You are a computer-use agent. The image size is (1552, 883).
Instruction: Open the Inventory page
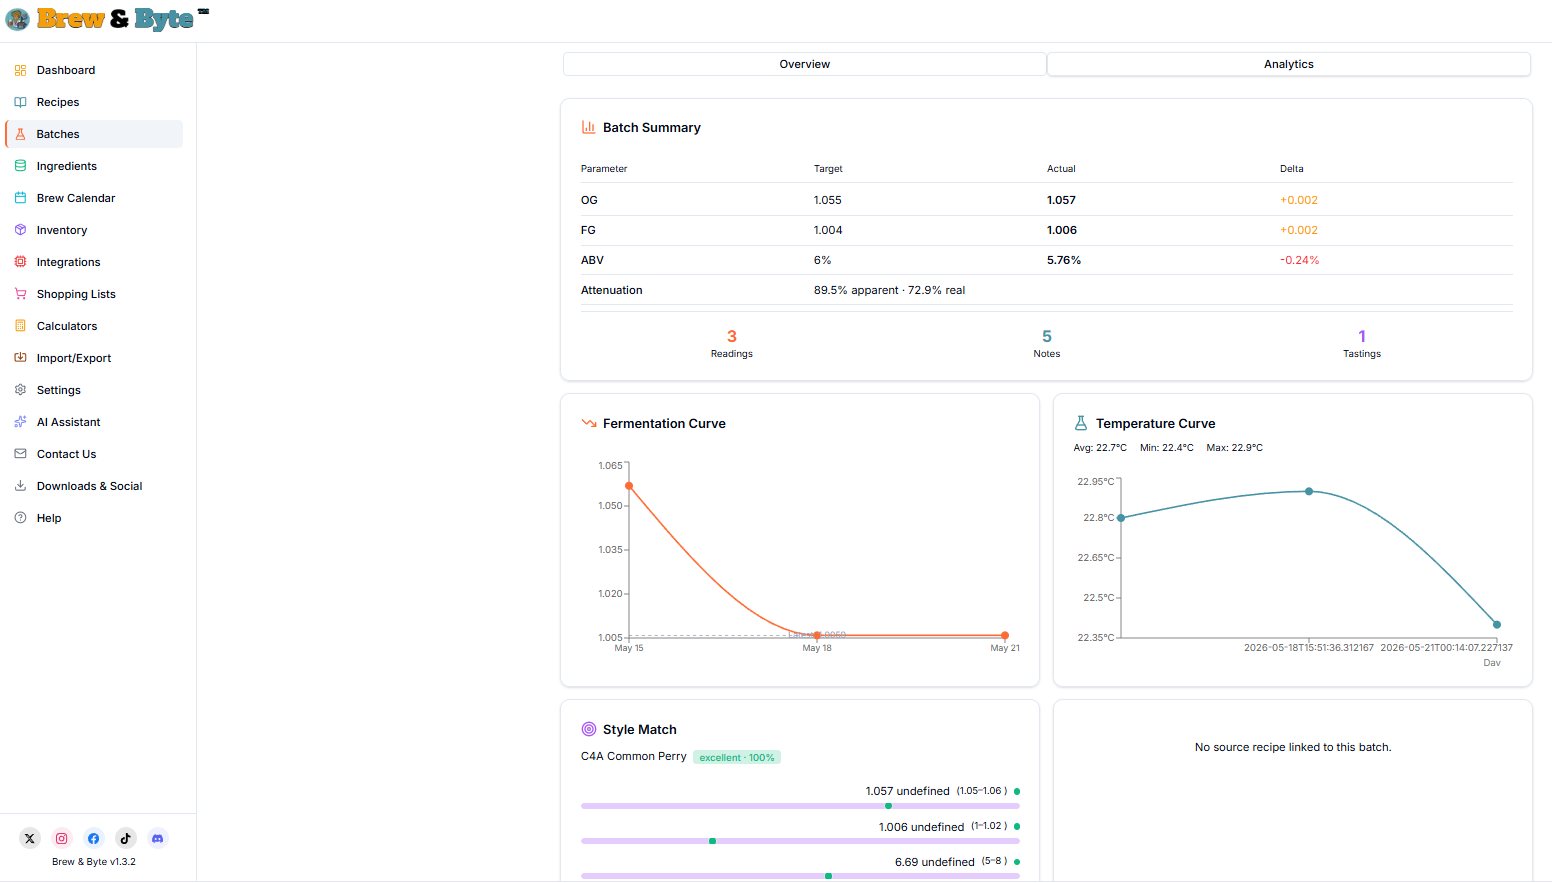tap(94, 230)
